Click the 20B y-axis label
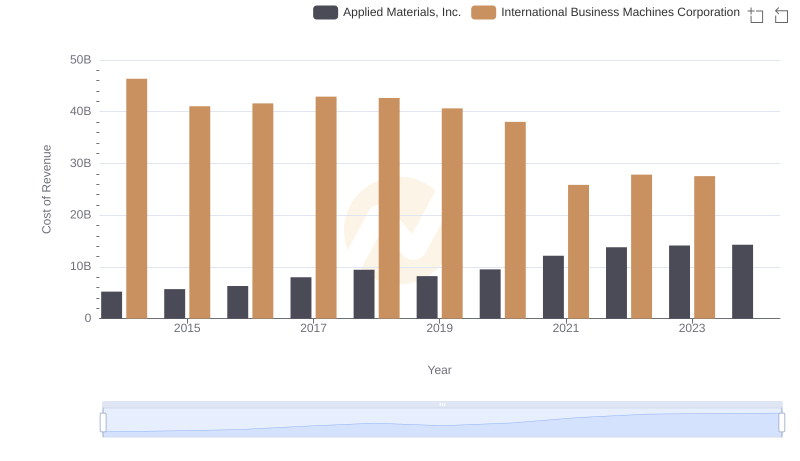800x461 pixels. pos(81,215)
